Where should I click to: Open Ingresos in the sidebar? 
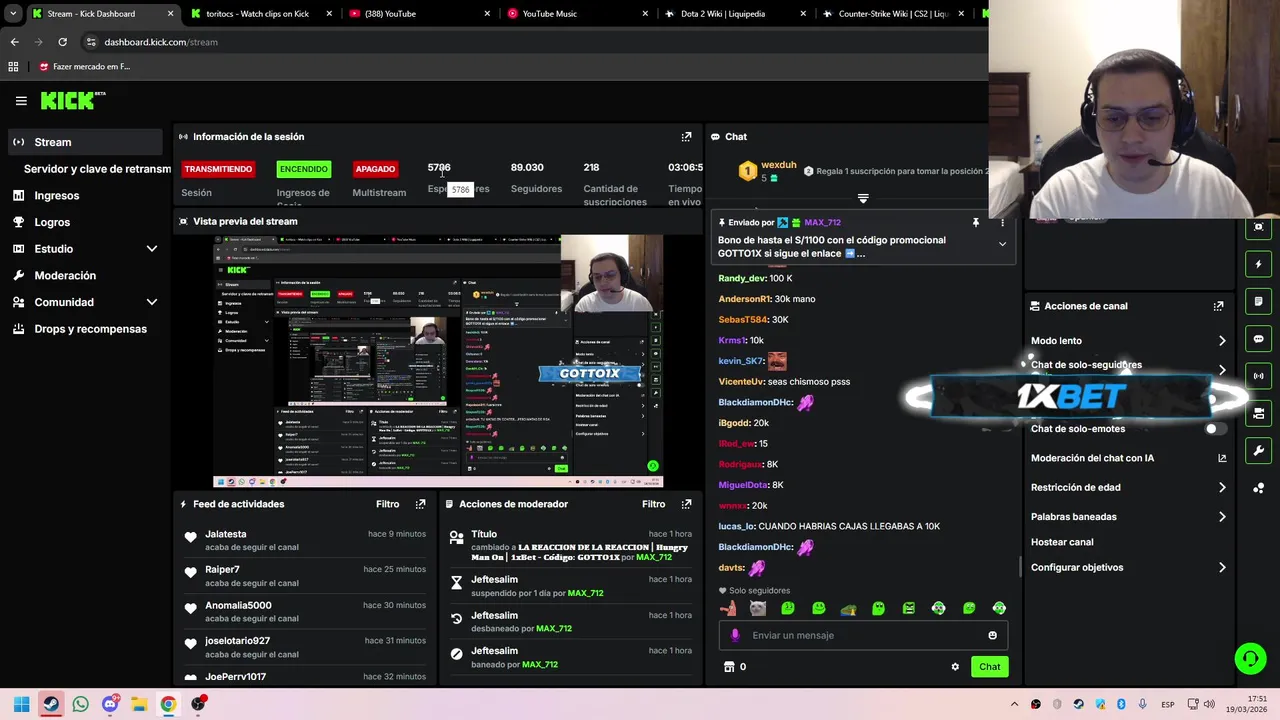pos(56,196)
